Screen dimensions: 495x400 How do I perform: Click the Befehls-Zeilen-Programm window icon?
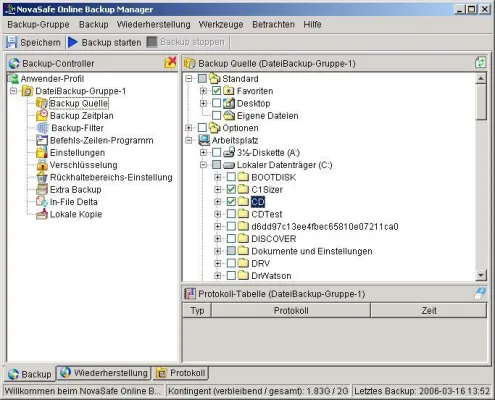point(42,140)
